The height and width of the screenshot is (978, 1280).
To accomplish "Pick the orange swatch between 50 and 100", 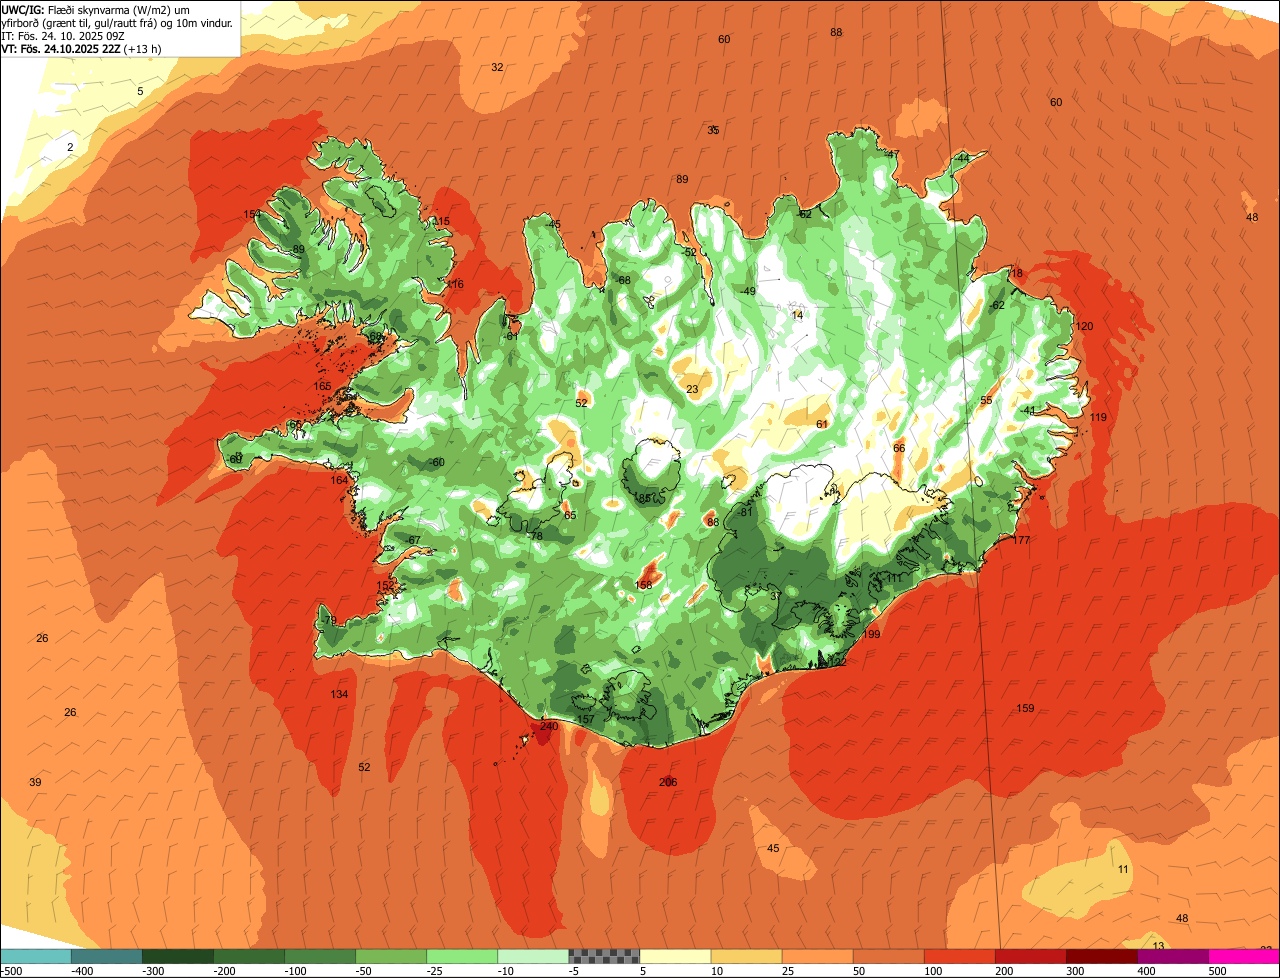I will (888, 955).
